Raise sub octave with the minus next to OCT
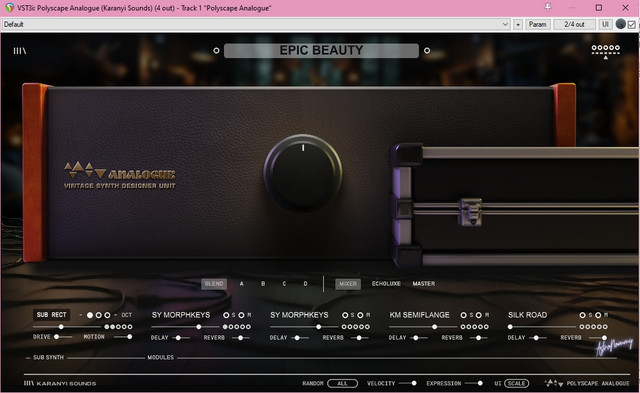640x393 pixels. (116, 315)
